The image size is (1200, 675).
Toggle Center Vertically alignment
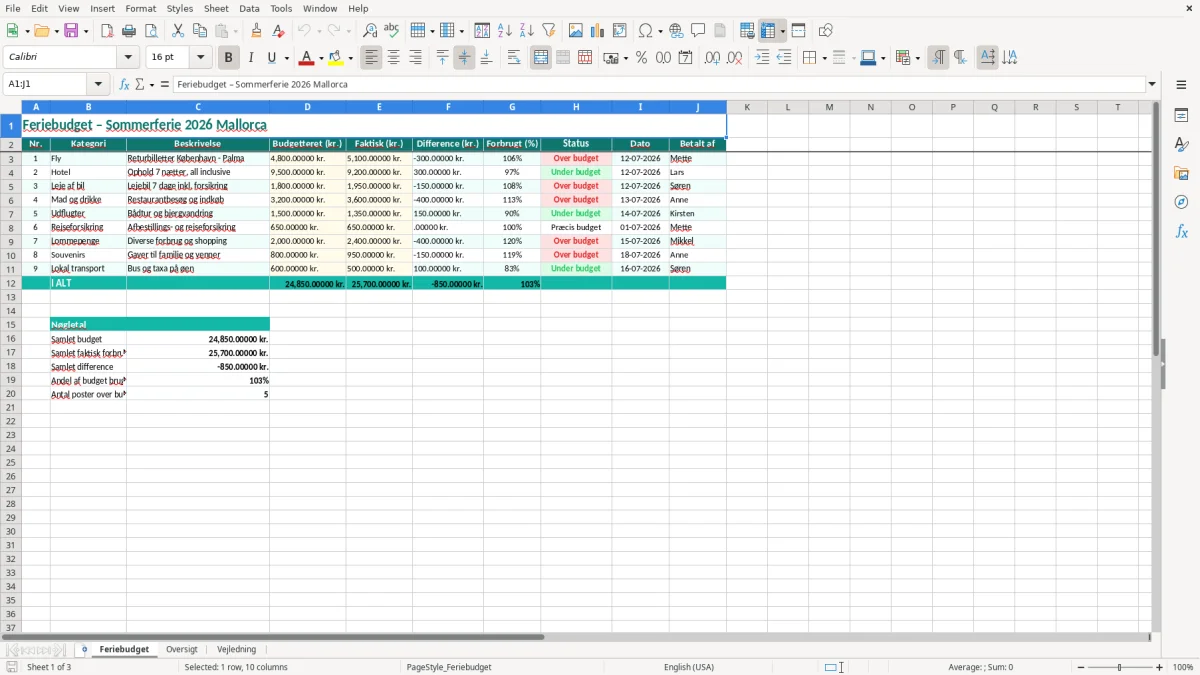click(465, 58)
